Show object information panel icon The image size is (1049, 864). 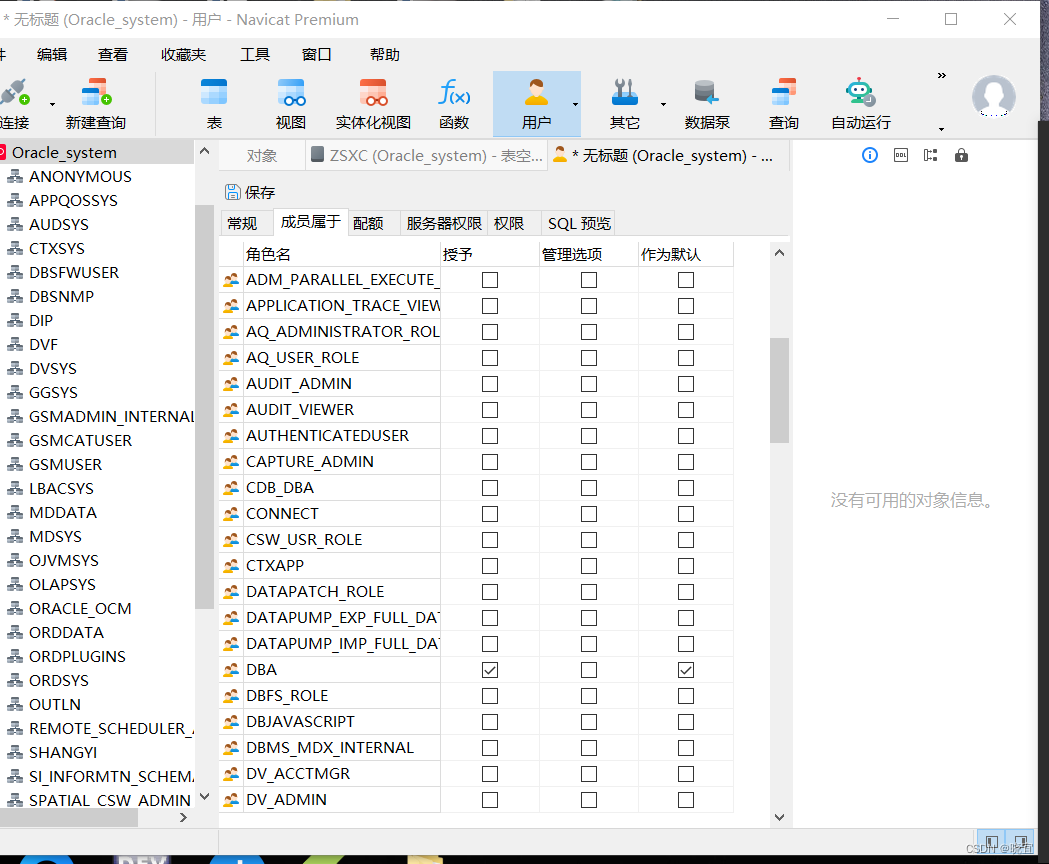coord(870,155)
